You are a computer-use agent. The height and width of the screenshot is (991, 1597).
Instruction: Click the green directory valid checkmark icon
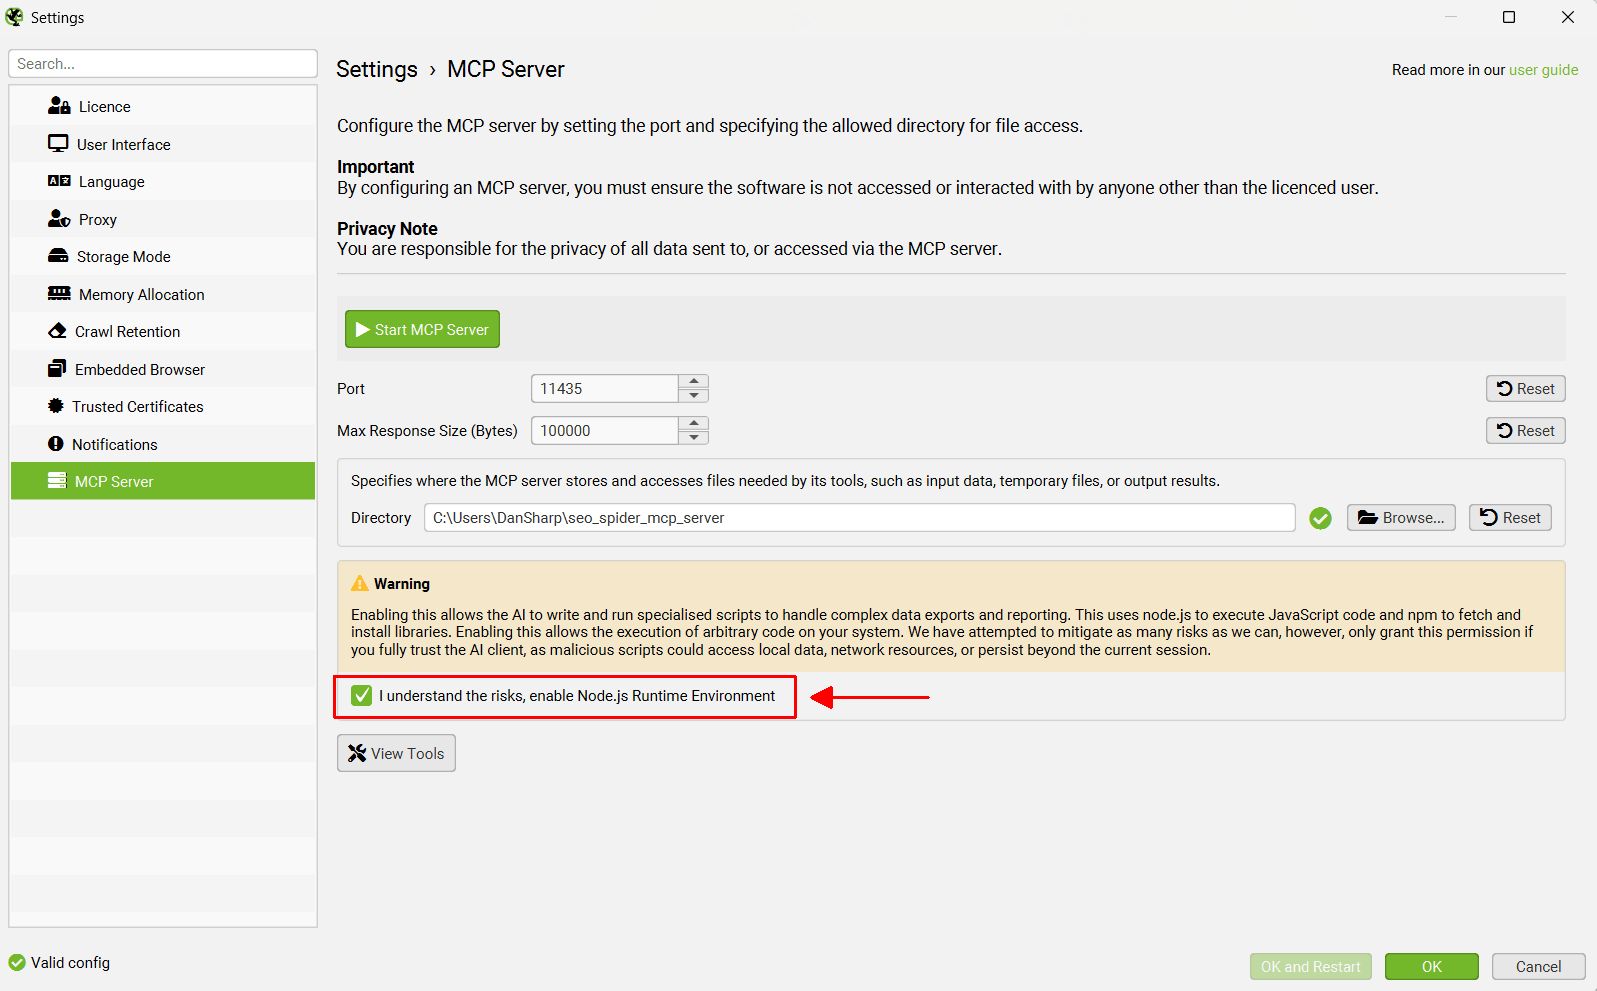1320,518
